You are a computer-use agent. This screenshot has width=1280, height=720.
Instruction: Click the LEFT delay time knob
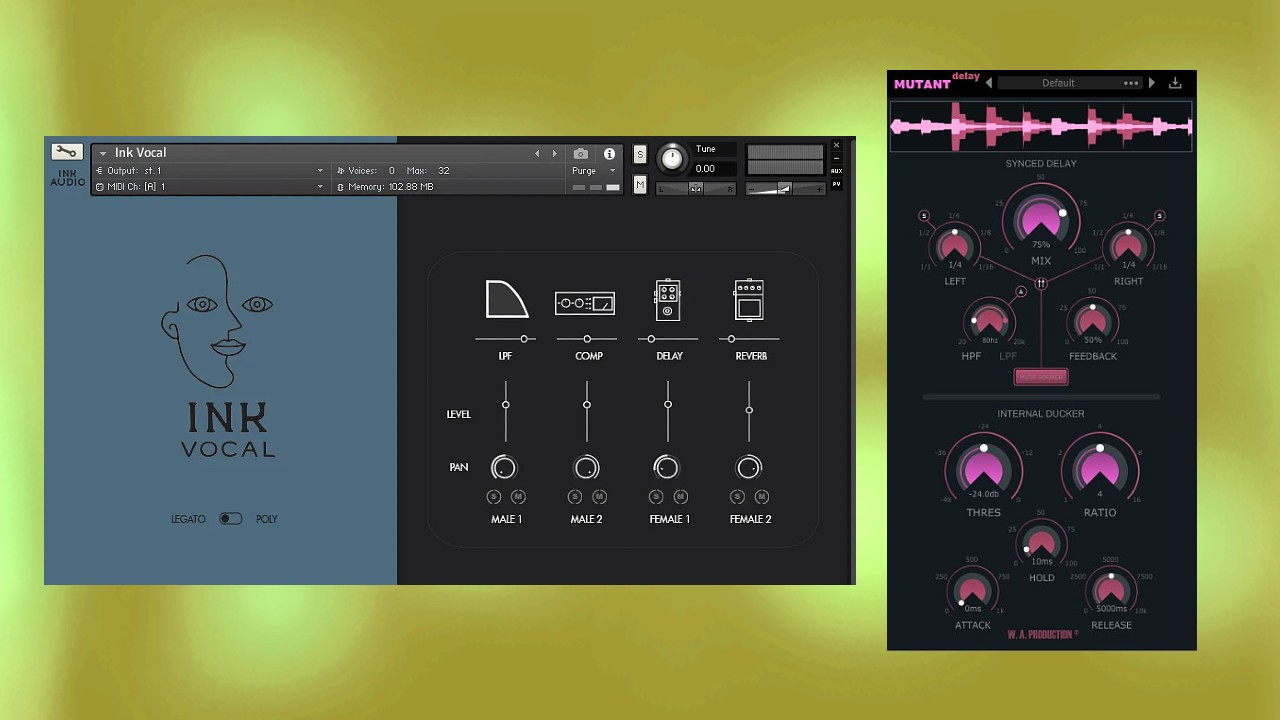tap(955, 246)
